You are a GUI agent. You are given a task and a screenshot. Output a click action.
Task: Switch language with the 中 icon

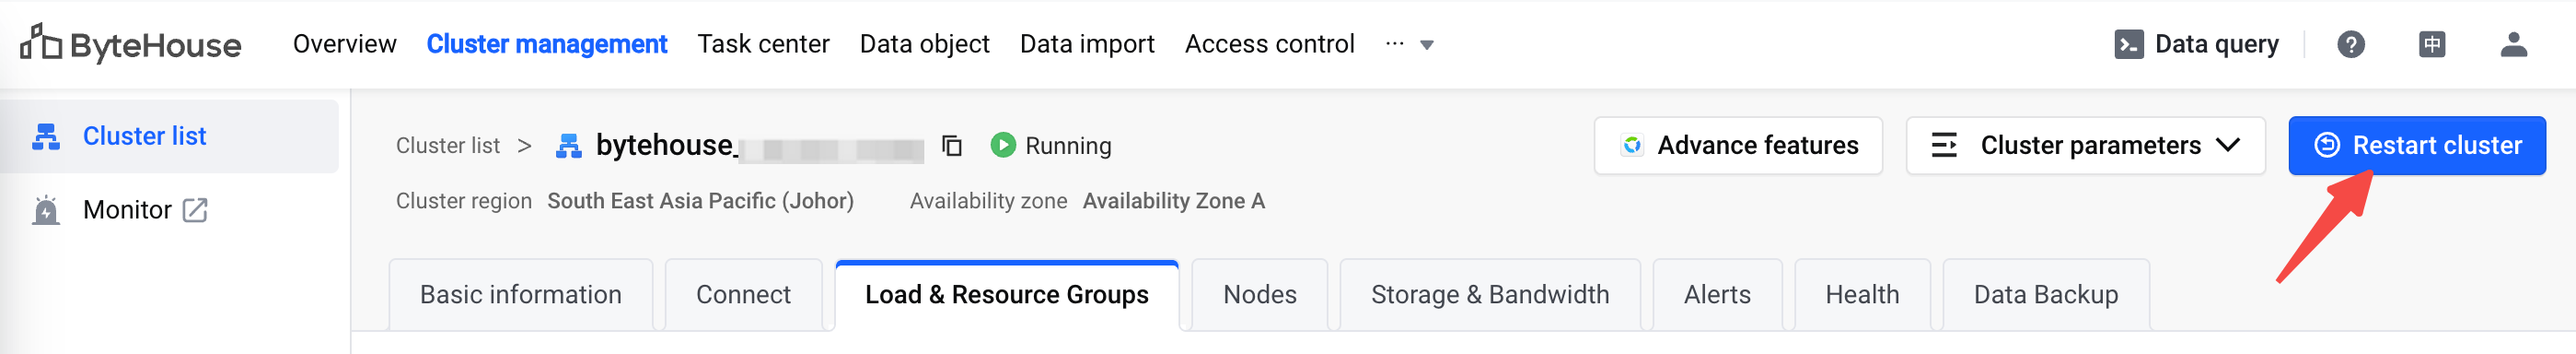click(2431, 44)
